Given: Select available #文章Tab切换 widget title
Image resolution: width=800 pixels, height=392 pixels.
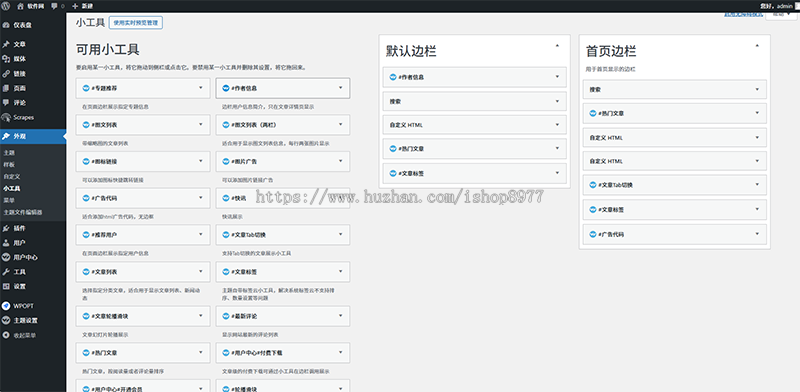Looking at the screenshot, I should pyautogui.click(x=248, y=235).
